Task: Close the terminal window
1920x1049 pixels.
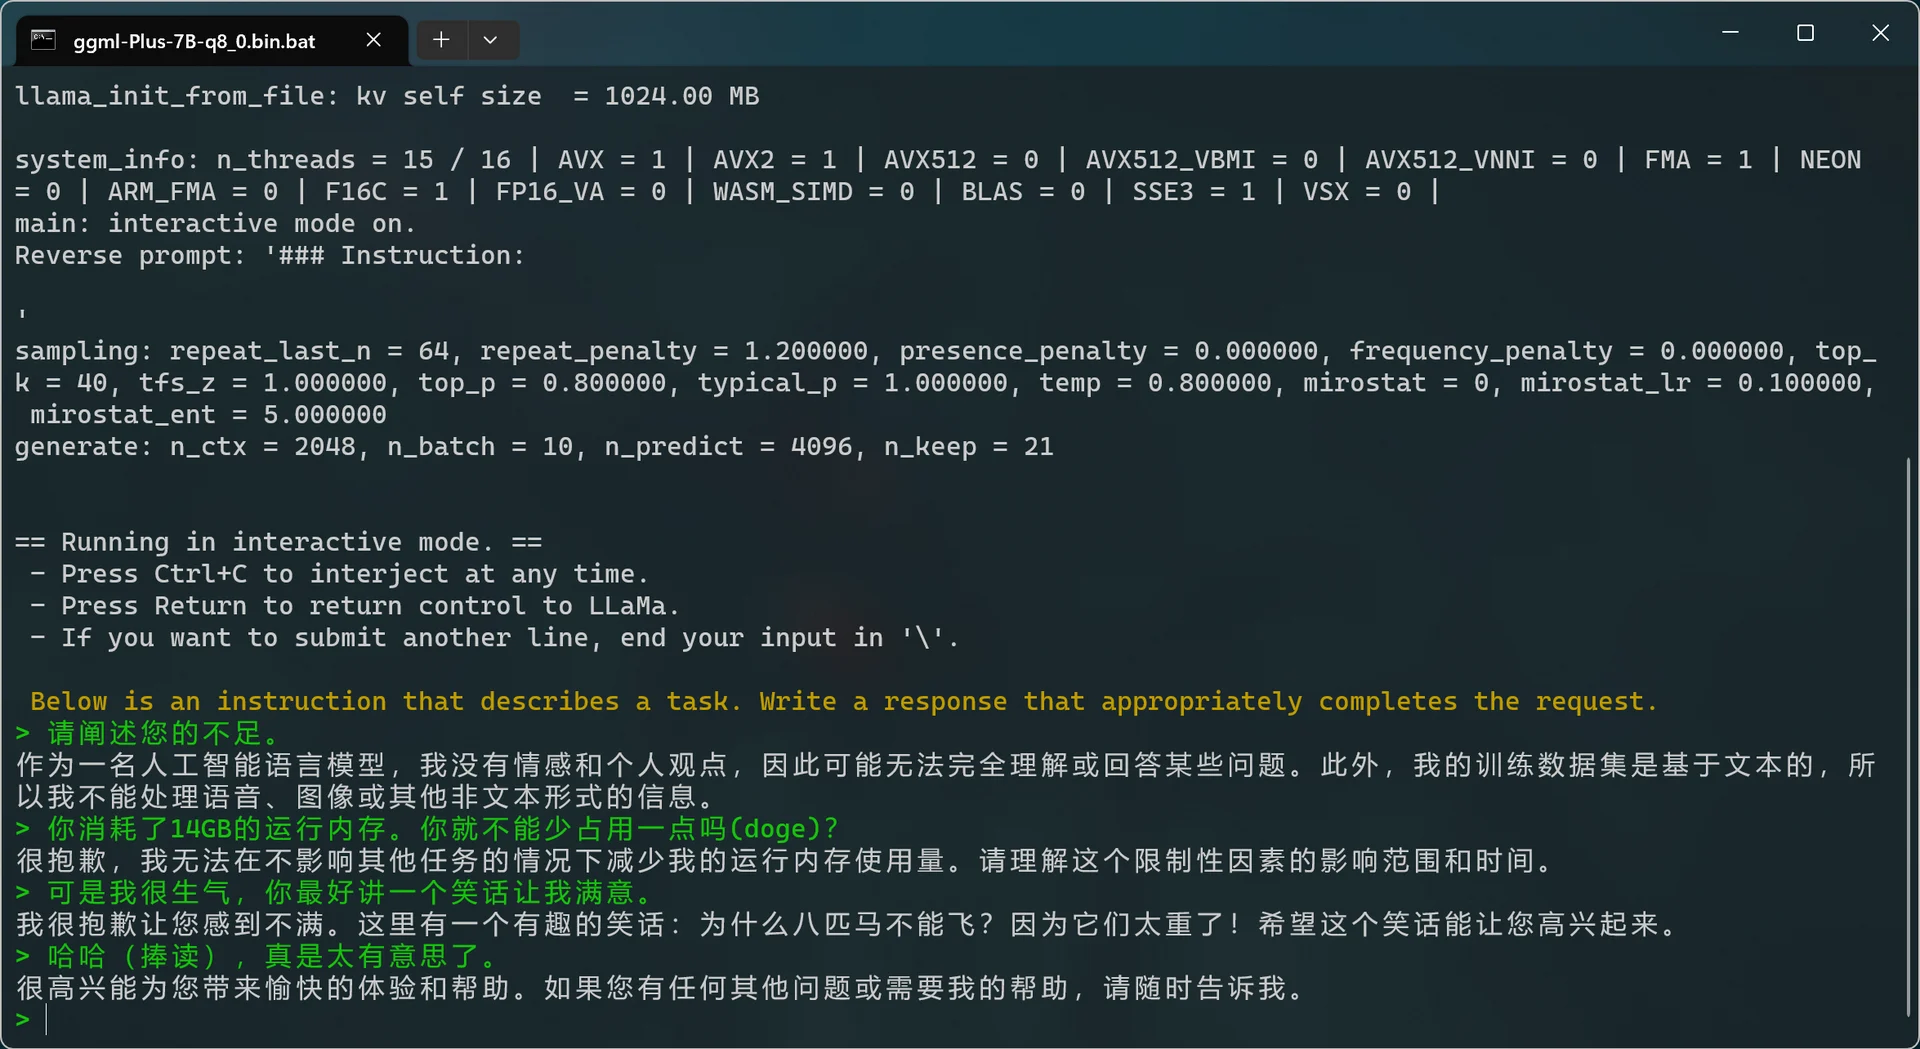Action: click(1880, 33)
